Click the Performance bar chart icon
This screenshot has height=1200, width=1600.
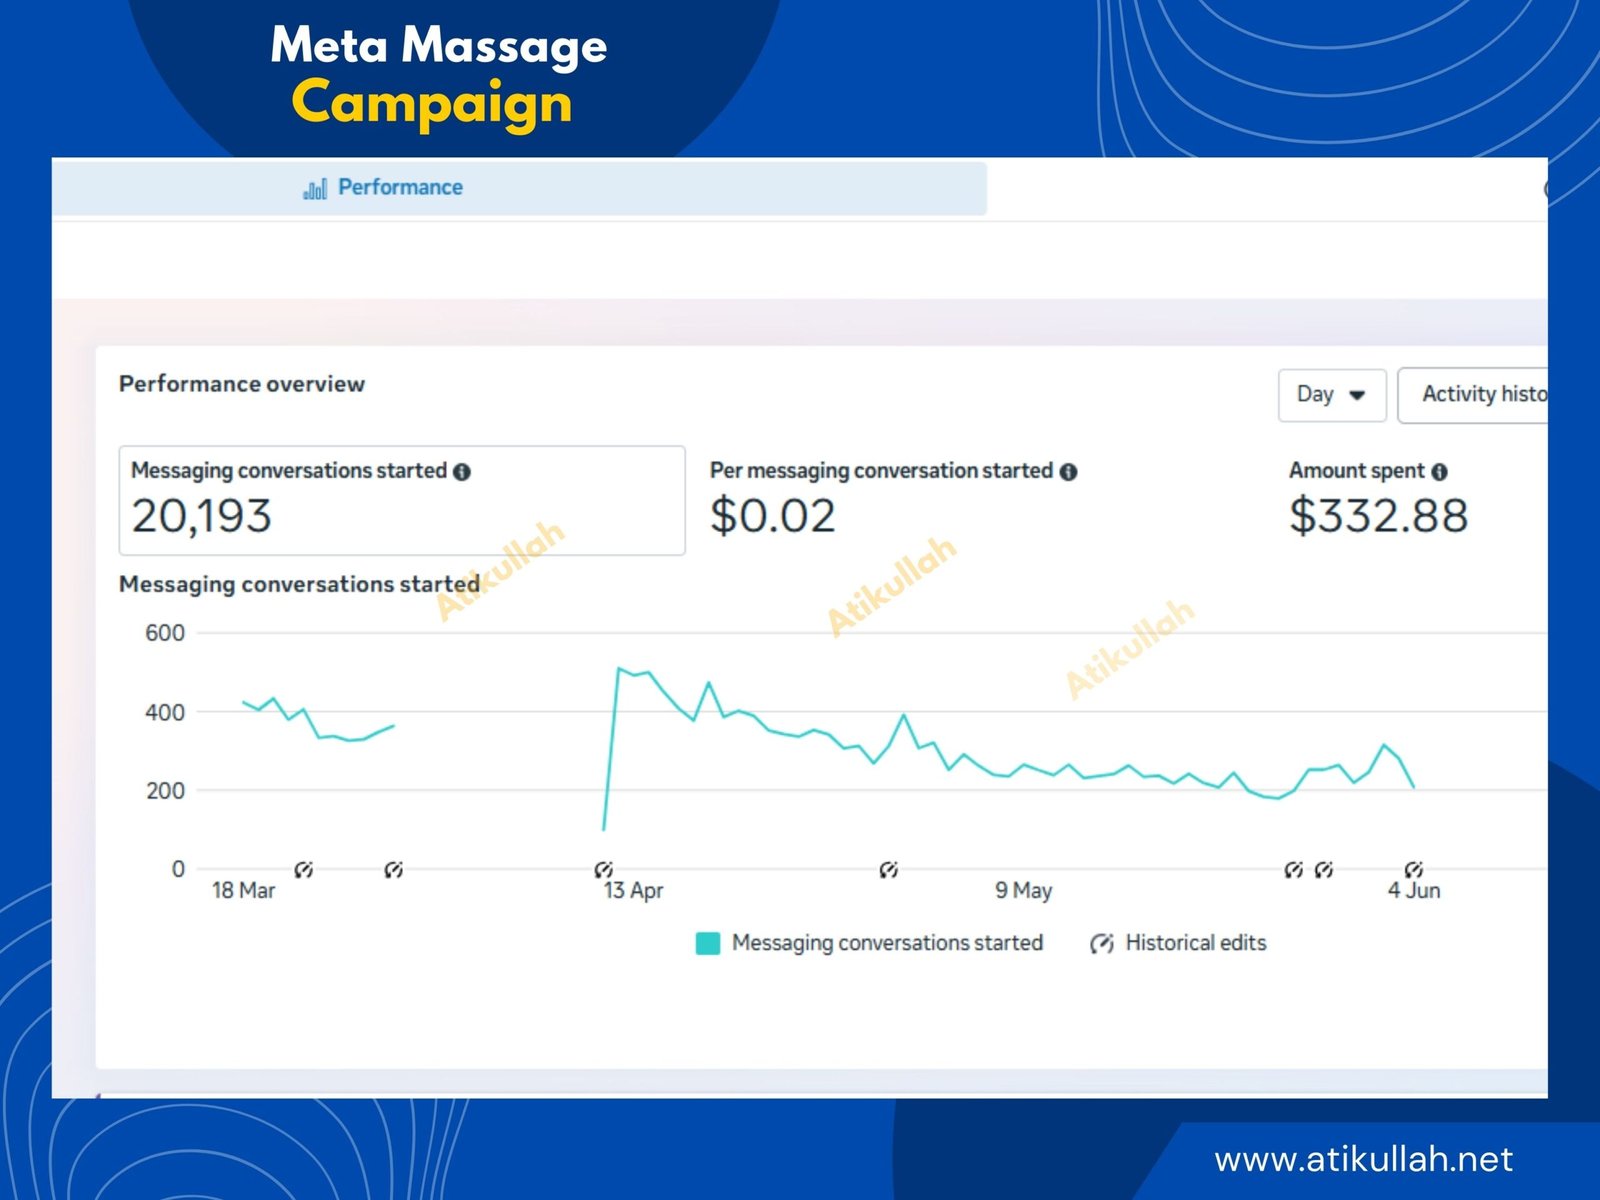click(314, 189)
